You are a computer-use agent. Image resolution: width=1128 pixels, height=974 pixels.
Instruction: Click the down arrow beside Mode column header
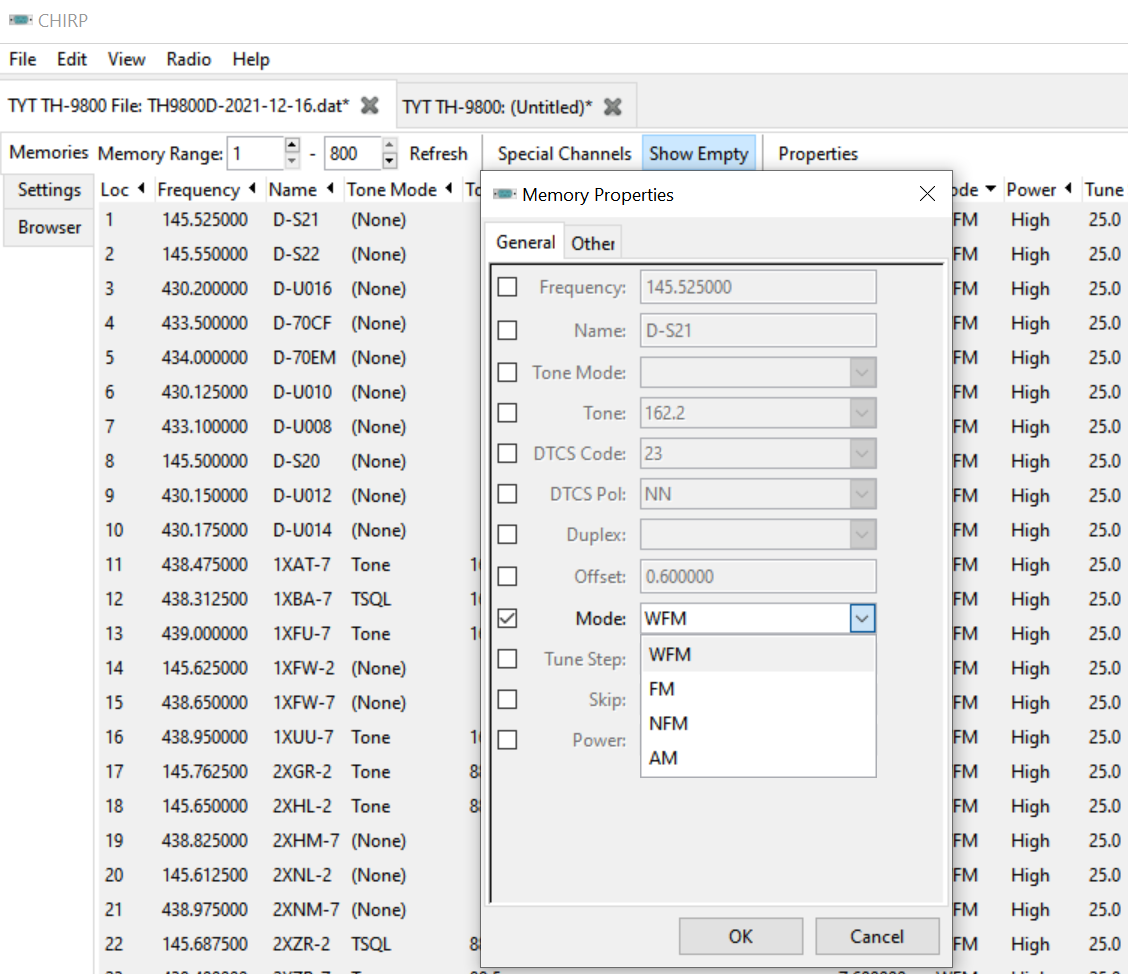[x=991, y=189]
